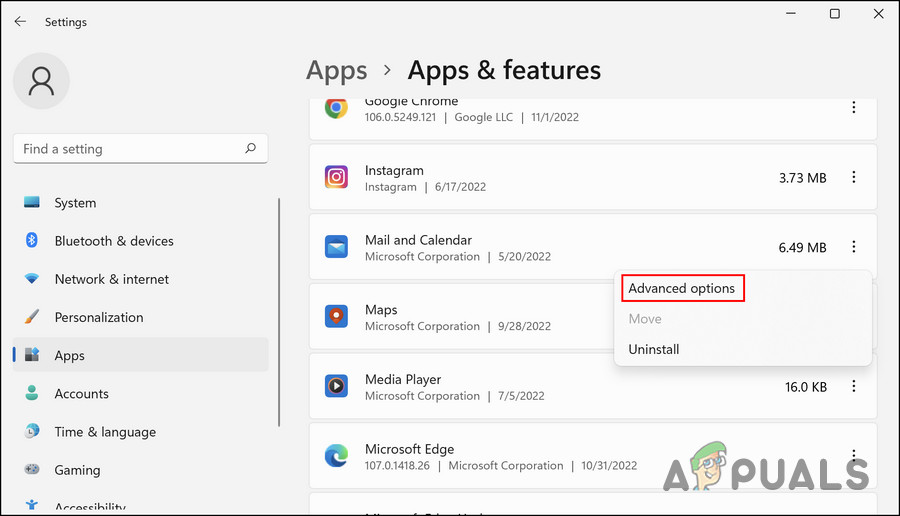Click the Time & language globe icon
This screenshot has height=516, width=900.
[x=32, y=430]
